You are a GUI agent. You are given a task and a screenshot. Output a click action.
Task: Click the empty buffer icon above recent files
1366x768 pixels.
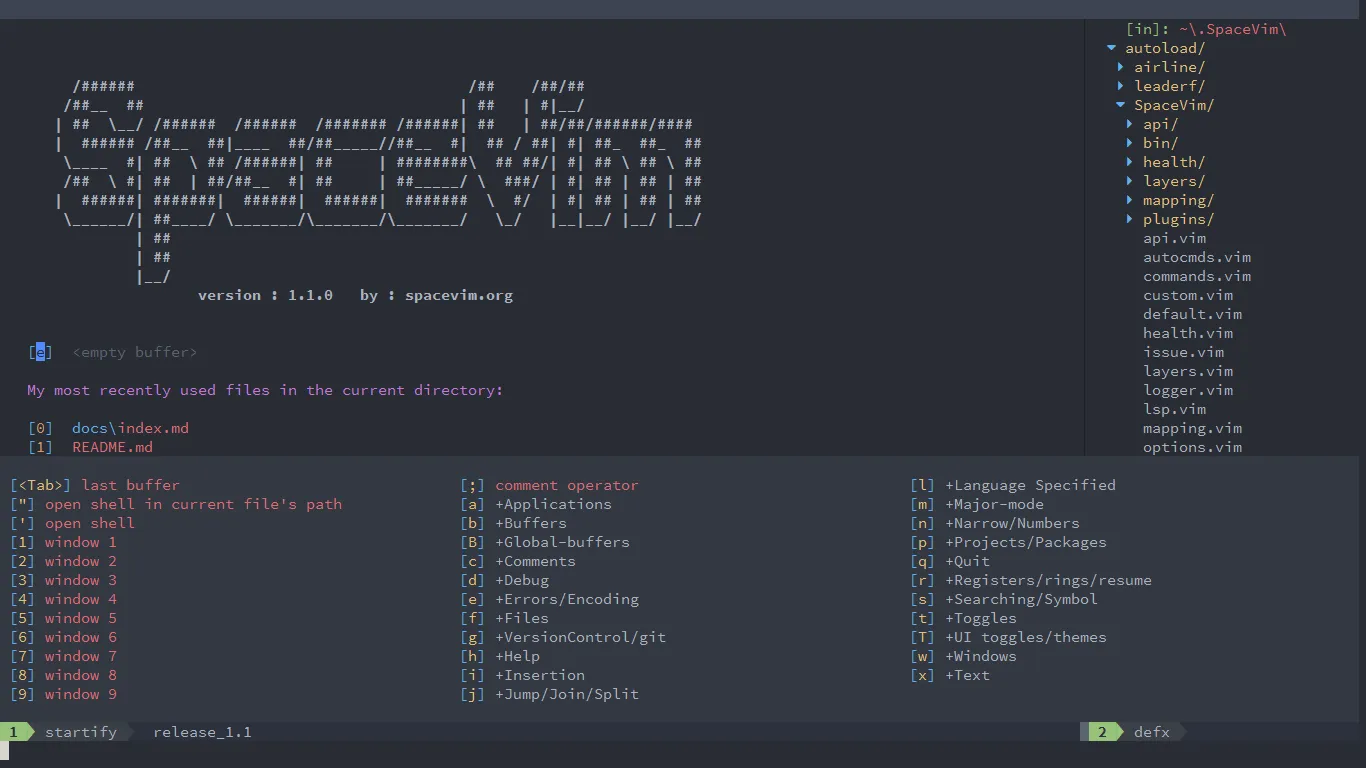click(40, 351)
